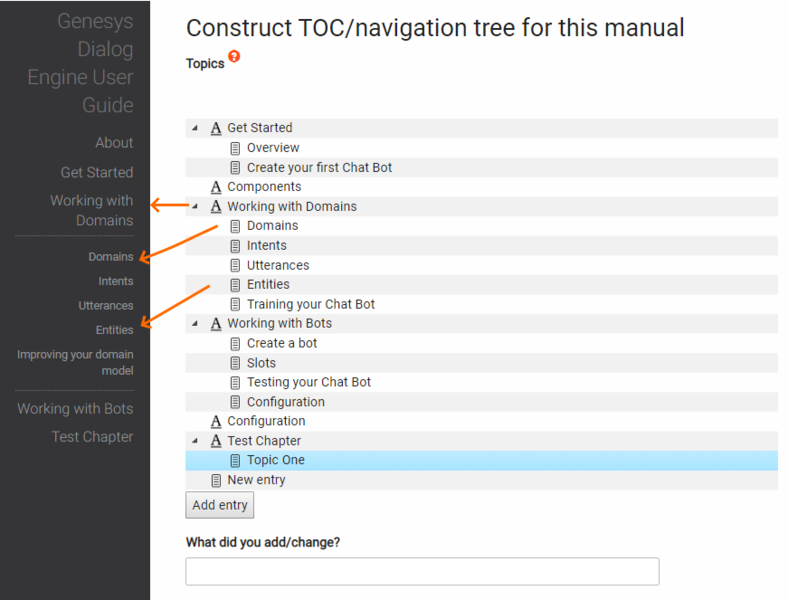Screen dimensions: 788x600
Task: Click the chapter icon for Get Started
Action: [x=216, y=128]
